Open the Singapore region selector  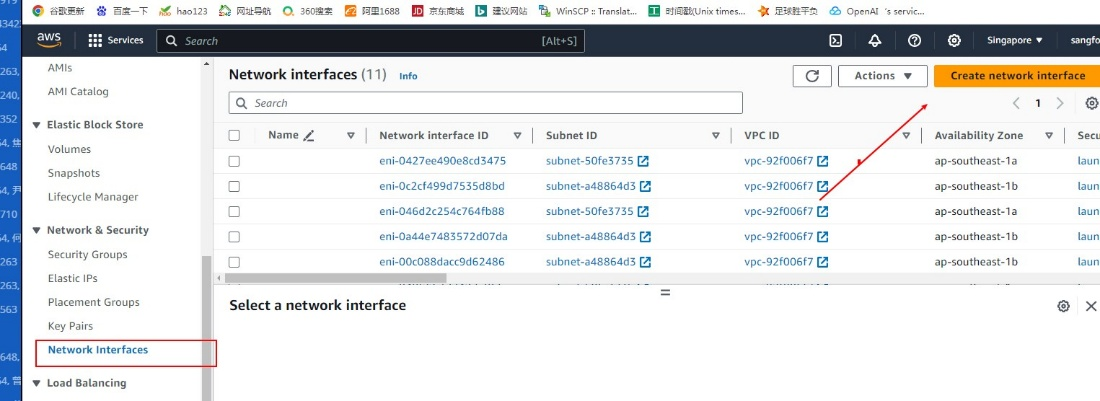(x=1014, y=40)
